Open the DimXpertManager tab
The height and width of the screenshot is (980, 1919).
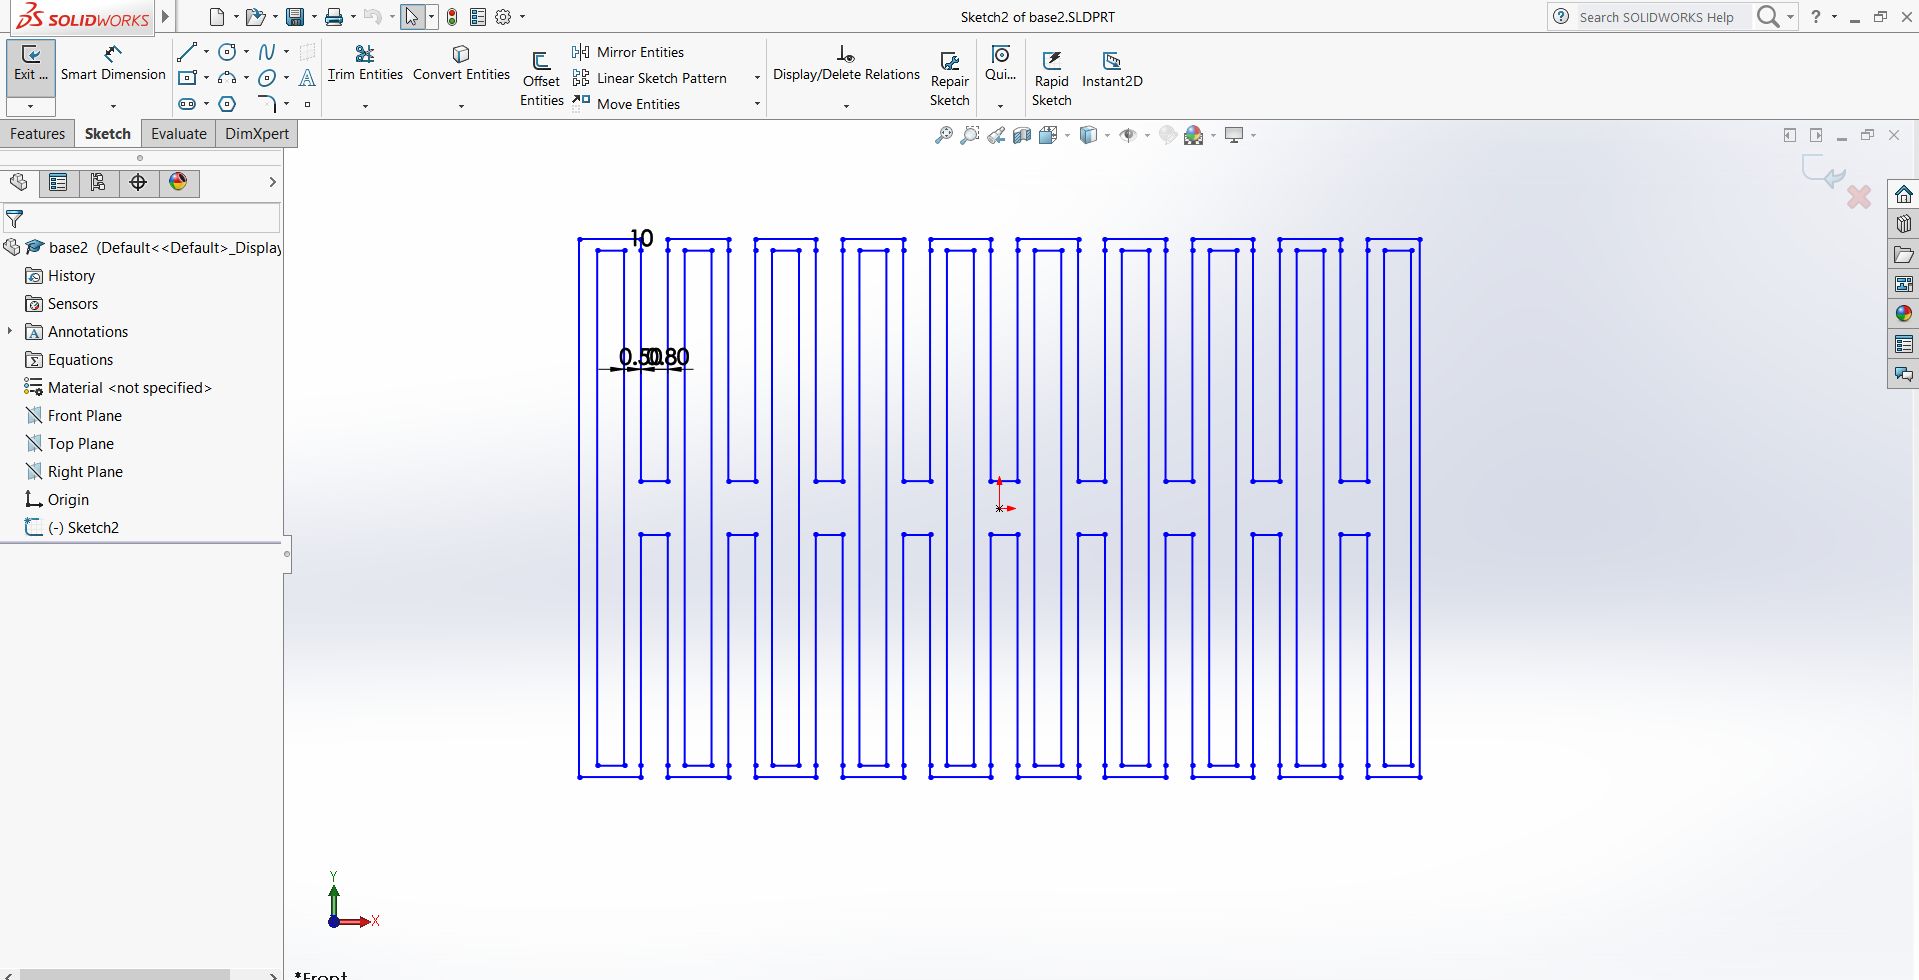click(x=138, y=182)
